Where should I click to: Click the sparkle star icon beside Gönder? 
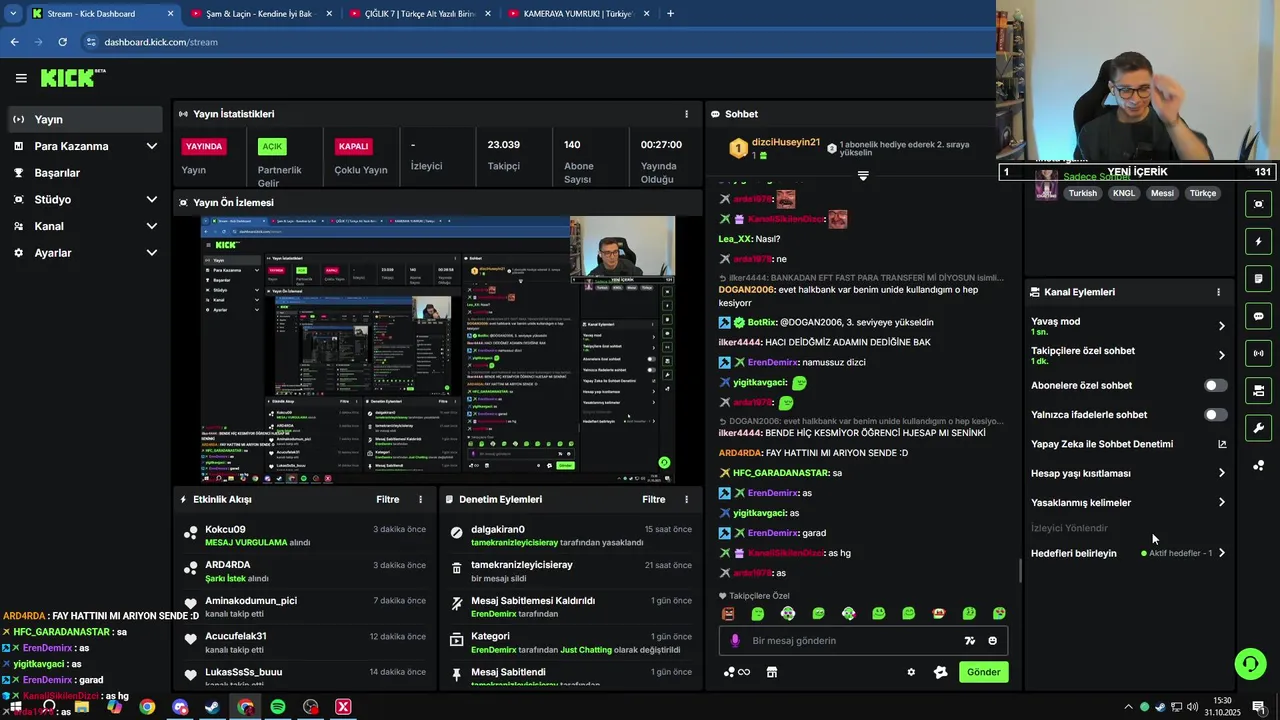[x=940, y=672]
